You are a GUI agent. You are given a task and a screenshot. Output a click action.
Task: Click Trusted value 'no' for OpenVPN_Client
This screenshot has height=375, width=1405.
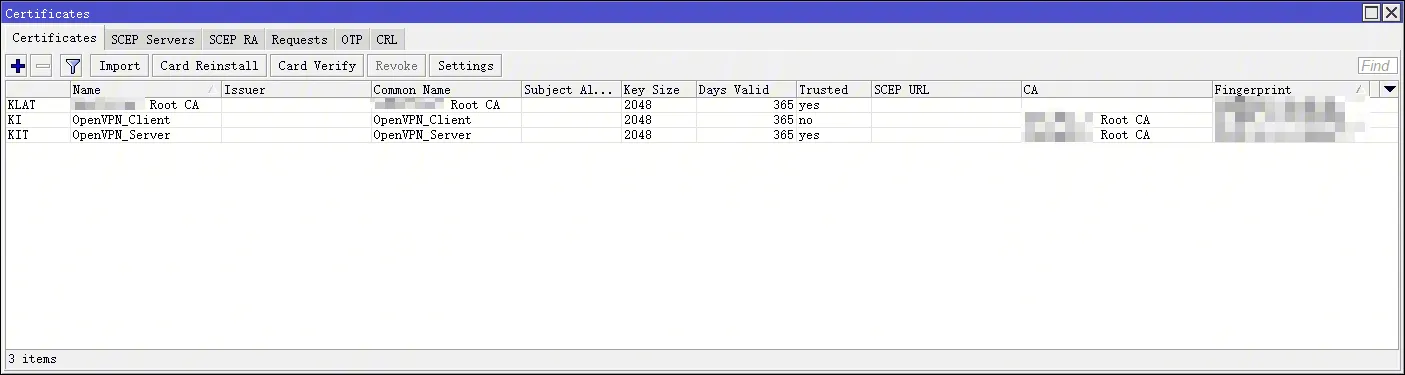[833, 120]
